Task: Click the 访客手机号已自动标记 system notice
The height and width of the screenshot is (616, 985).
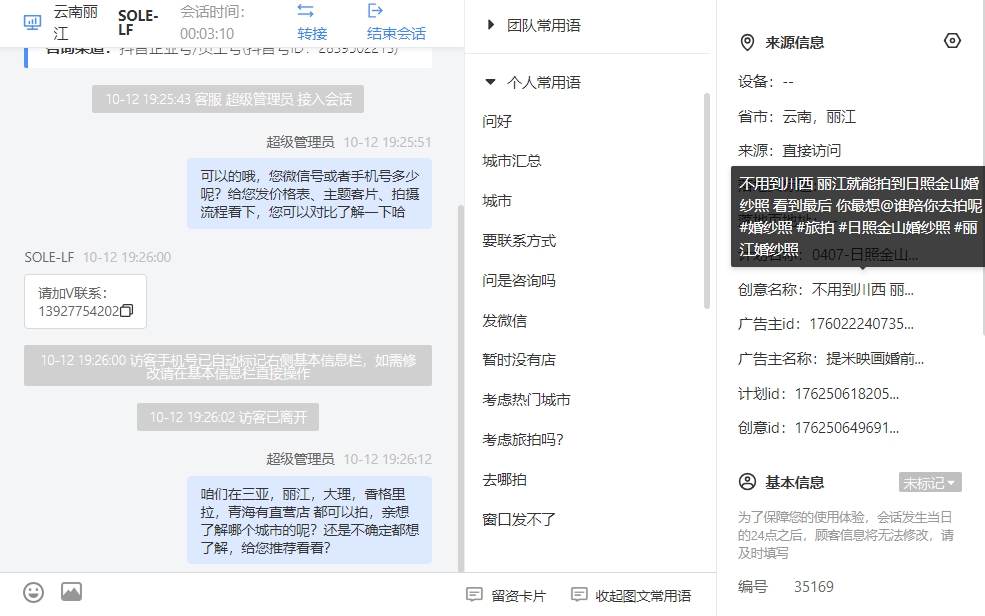Action: (x=228, y=365)
